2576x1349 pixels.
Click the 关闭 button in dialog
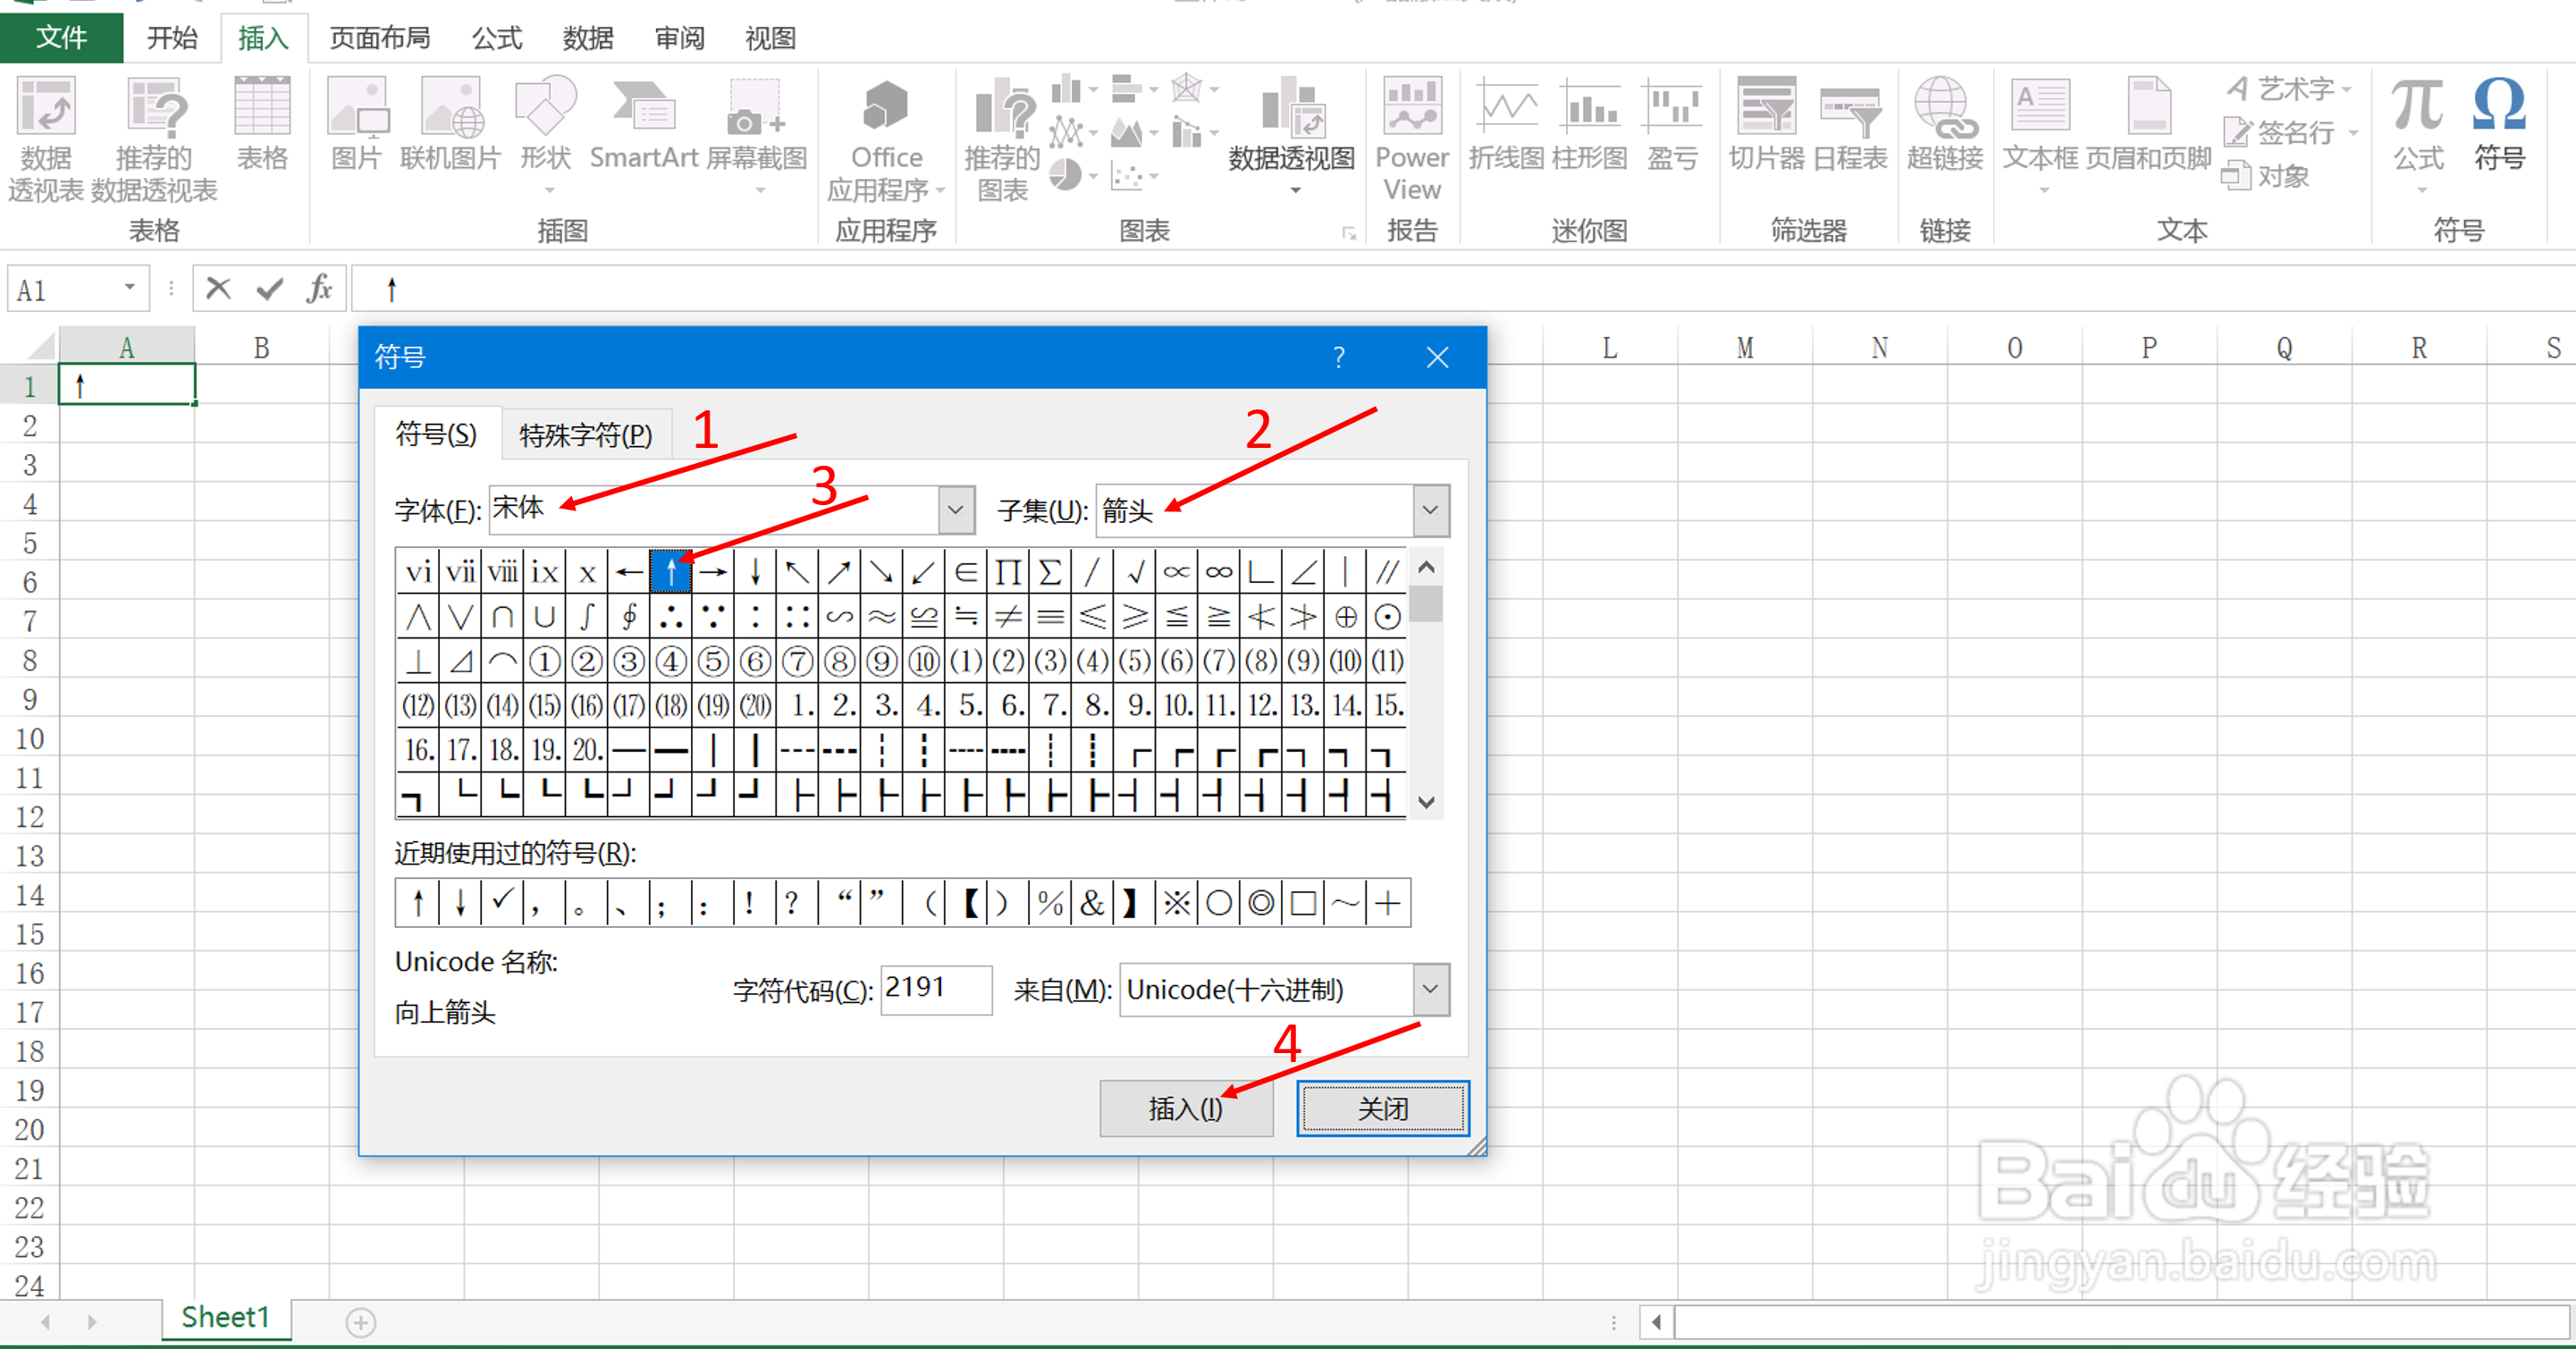tap(1382, 1108)
